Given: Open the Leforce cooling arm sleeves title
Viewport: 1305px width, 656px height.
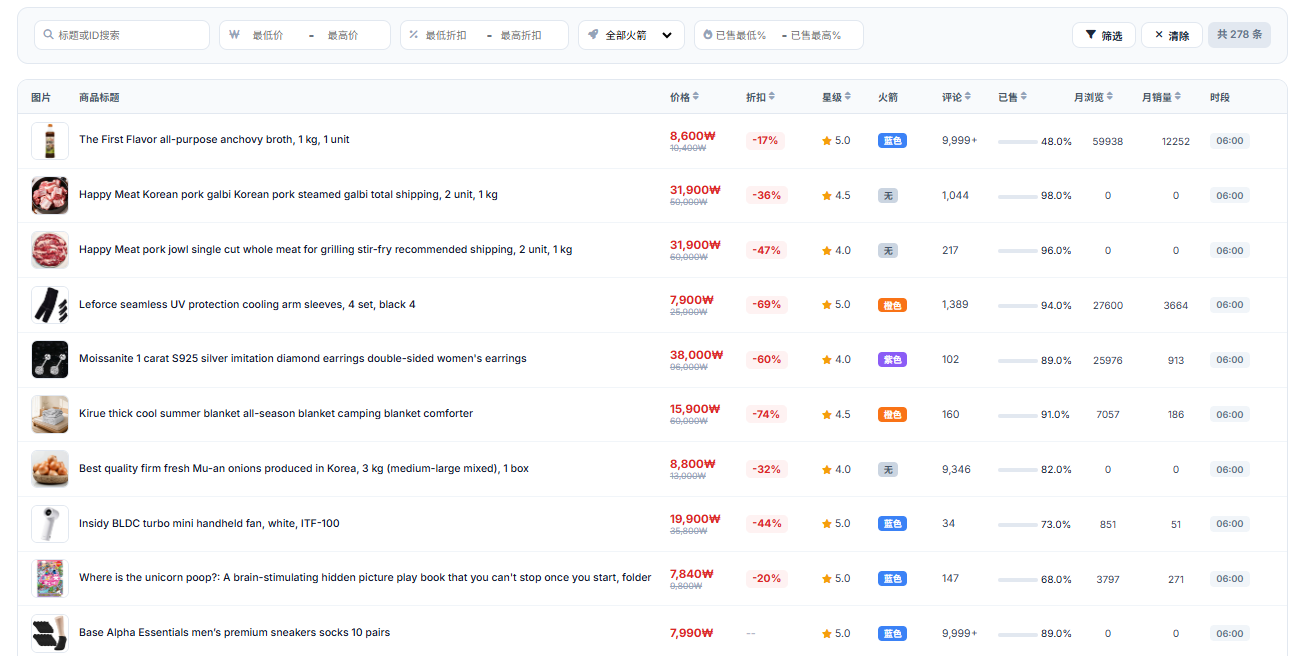Looking at the screenshot, I should pyautogui.click(x=247, y=304).
